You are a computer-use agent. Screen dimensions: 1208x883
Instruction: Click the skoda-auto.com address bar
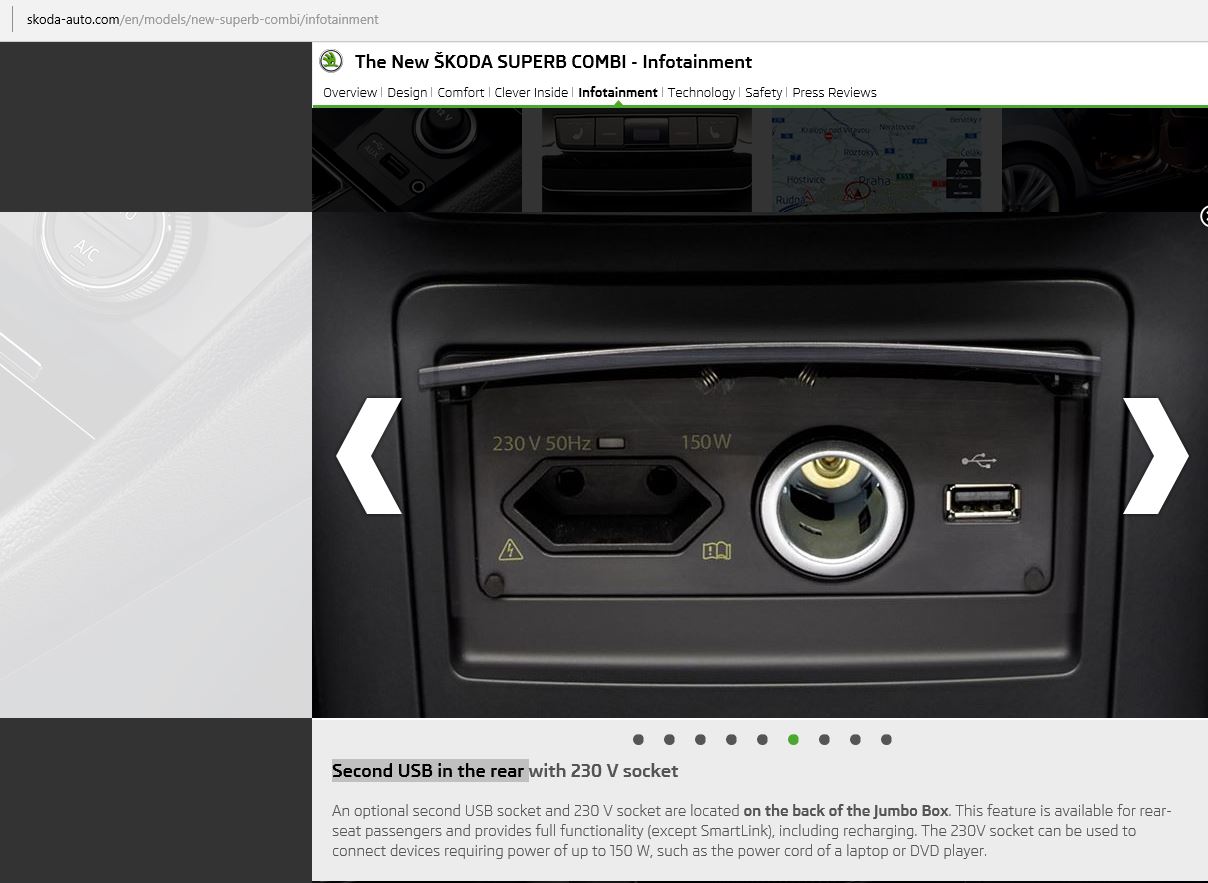[202, 19]
